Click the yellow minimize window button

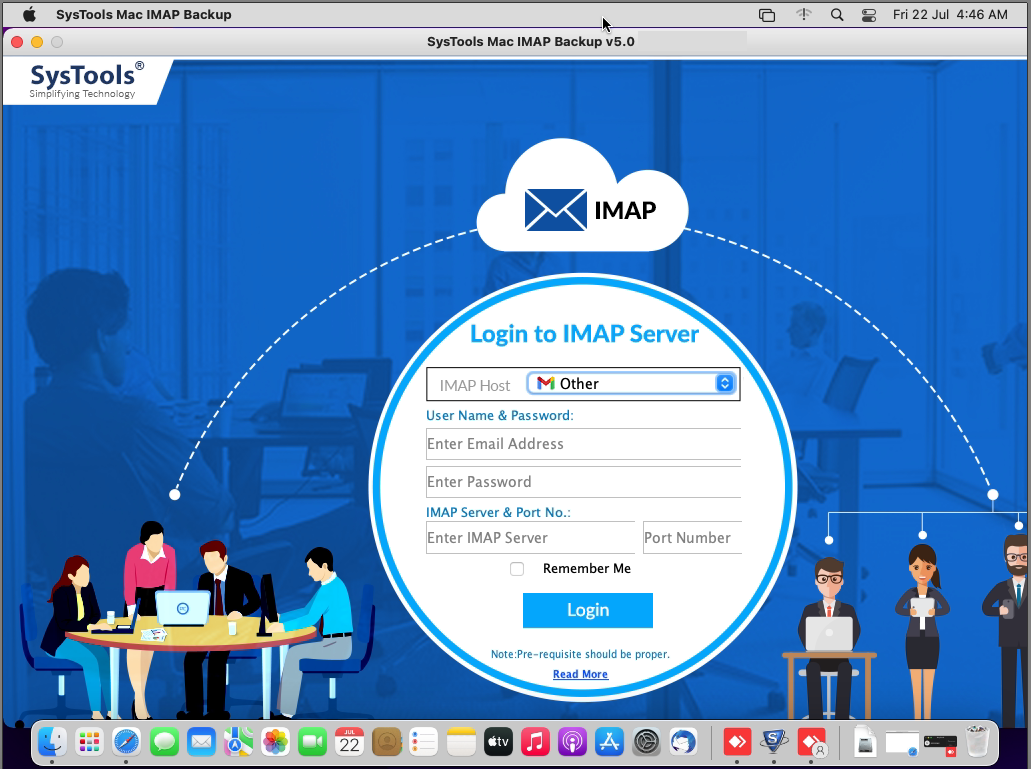coord(37,42)
